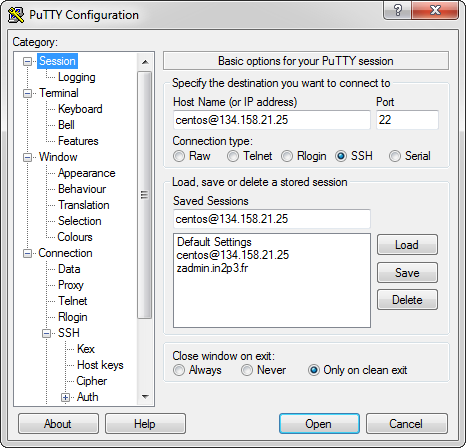Open the SSH category in tree
Viewport: 466px width, 448px height.
point(69,333)
